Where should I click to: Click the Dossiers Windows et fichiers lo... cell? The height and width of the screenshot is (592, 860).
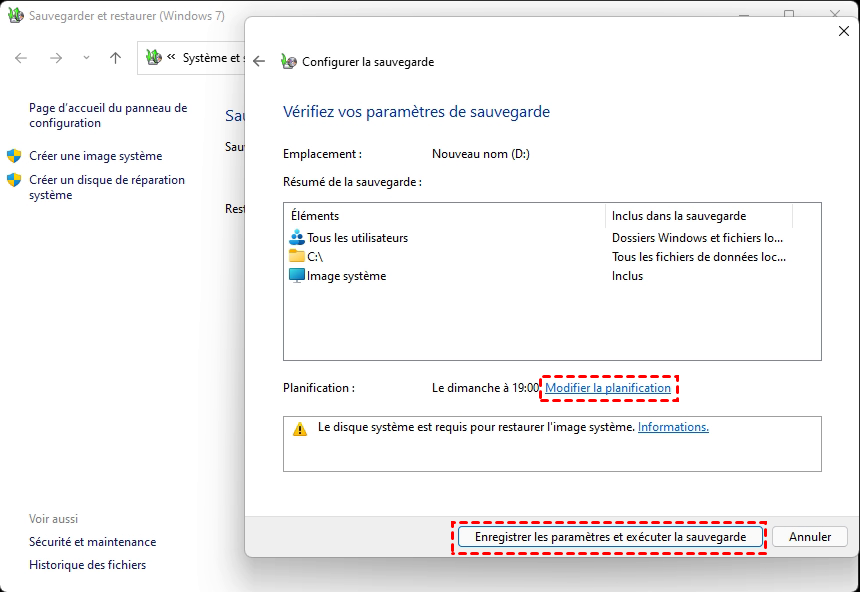[698, 238]
